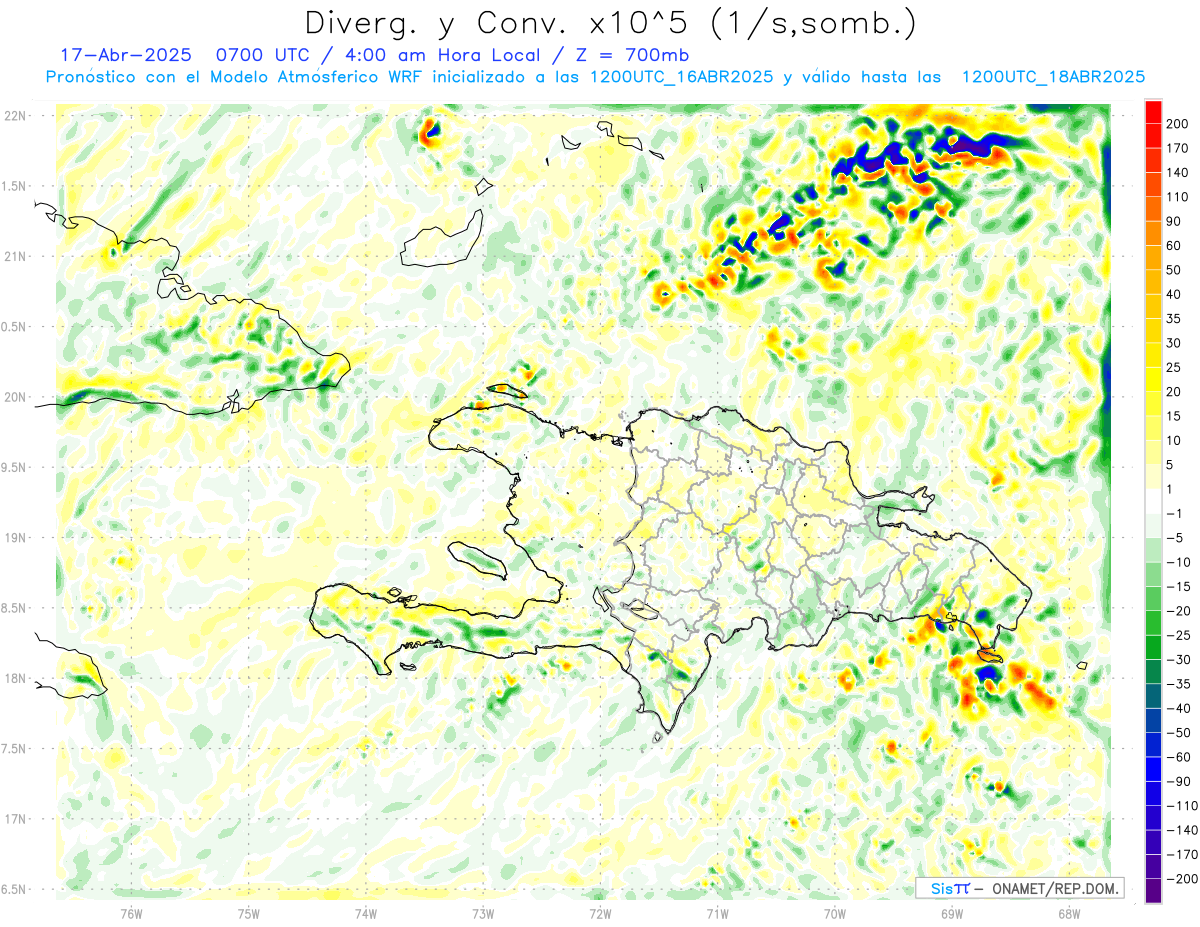Click the '9.5N' latitude label
Image resolution: width=1200 pixels, height=927 pixels.
click(15, 467)
